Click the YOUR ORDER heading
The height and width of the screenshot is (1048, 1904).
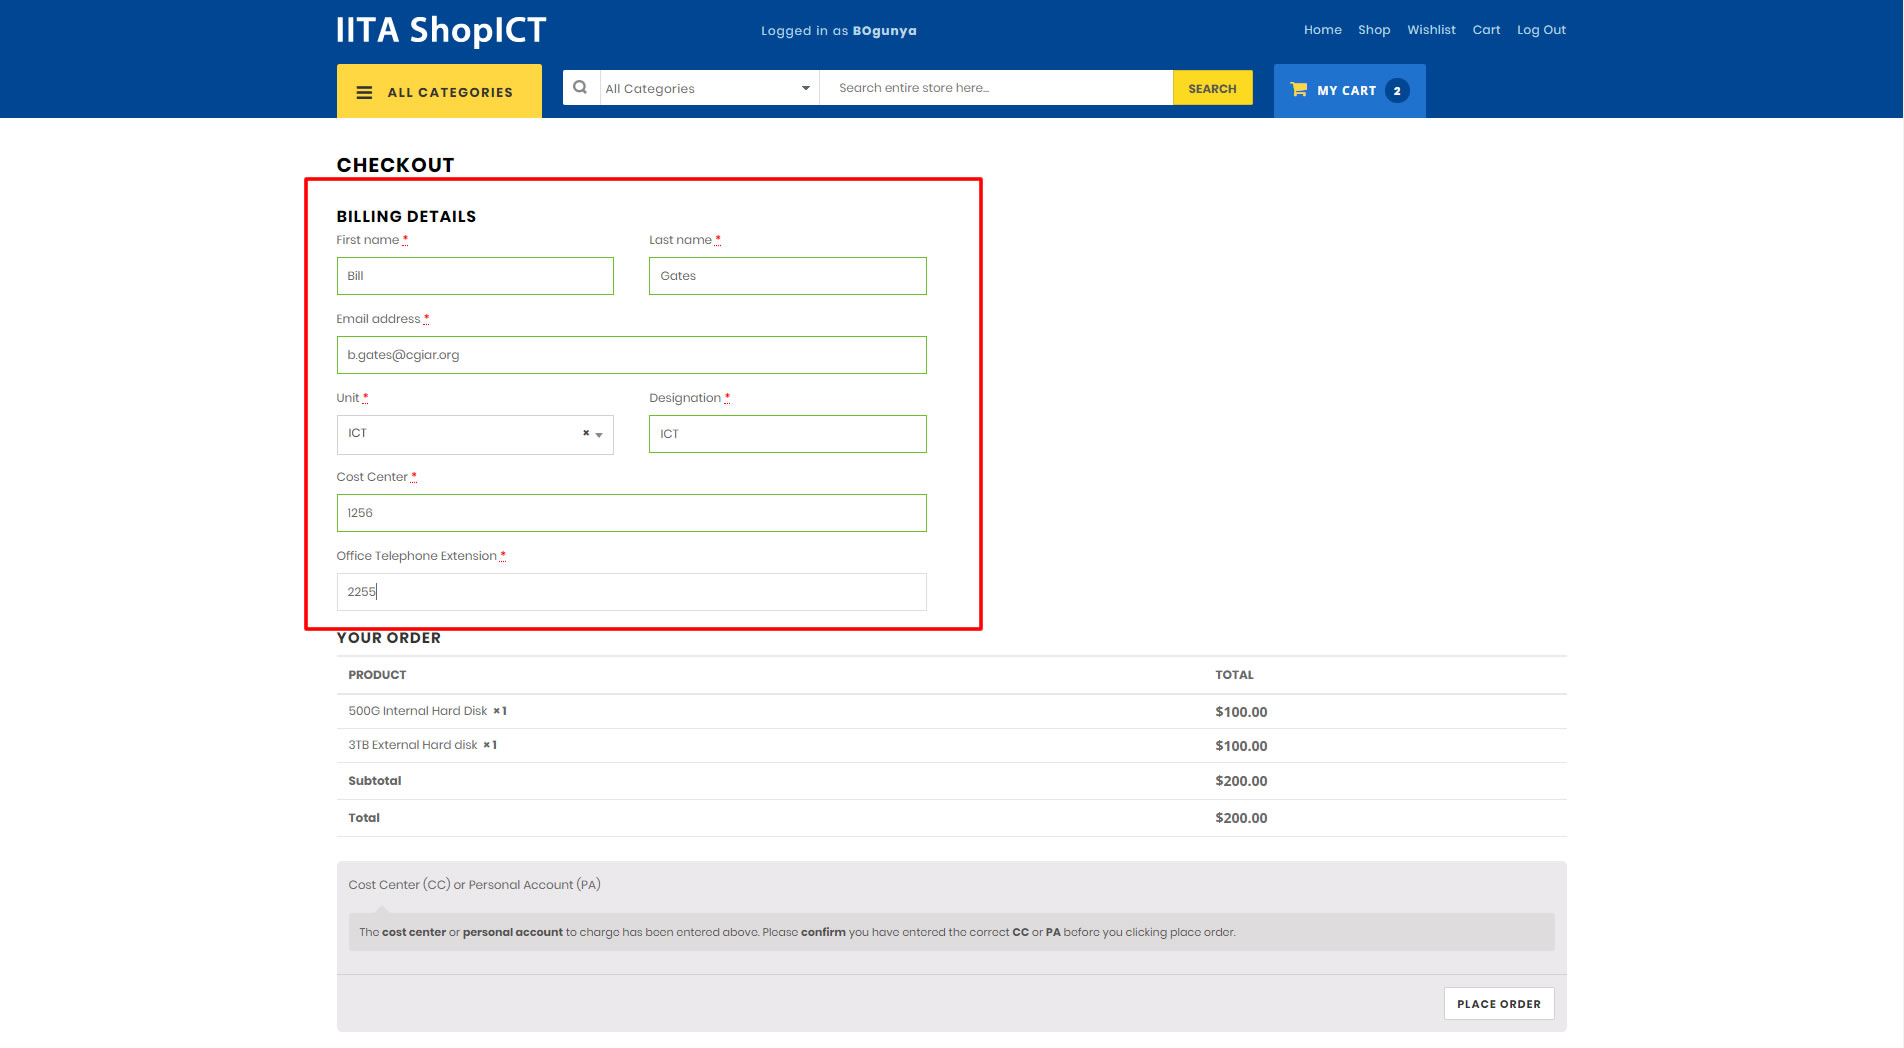point(388,638)
